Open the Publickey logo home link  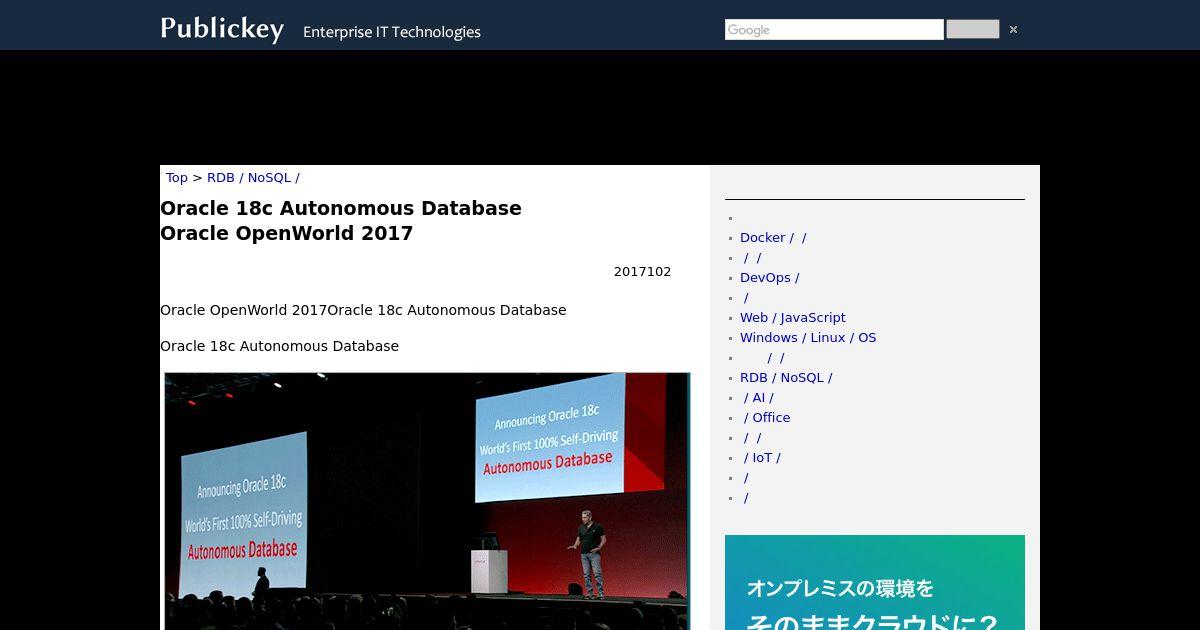click(x=222, y=28)
